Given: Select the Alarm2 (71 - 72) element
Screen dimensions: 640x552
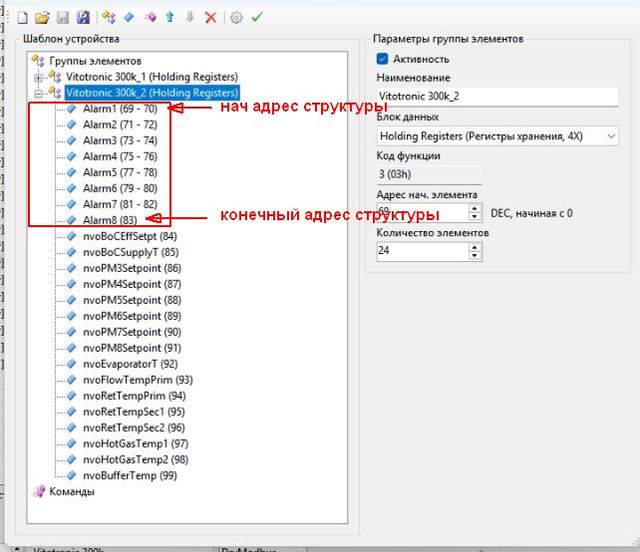Looking at the screenshot, I should pyautogui.click(x=120, y=125).
